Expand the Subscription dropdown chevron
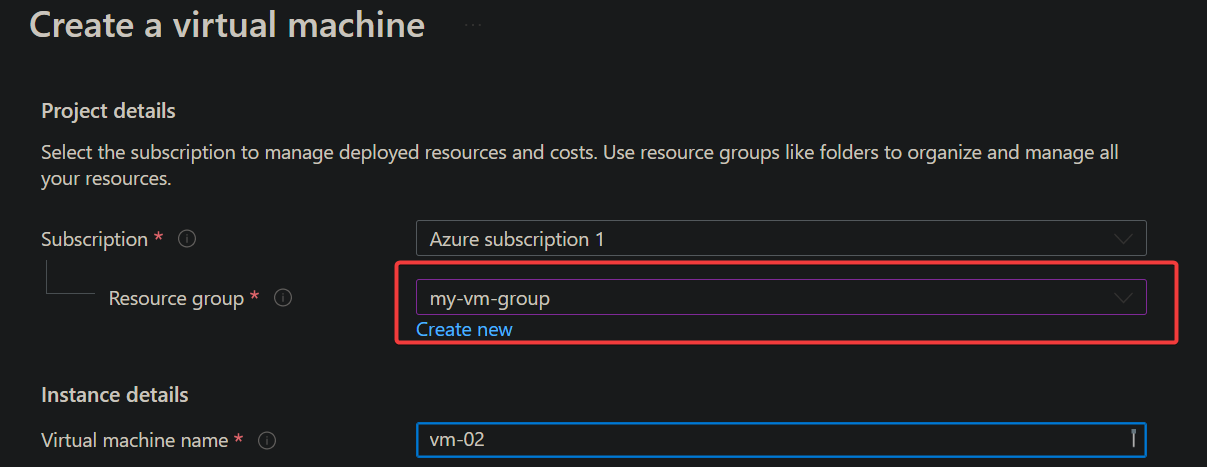1207x467 pixels. pos(1123,239)
